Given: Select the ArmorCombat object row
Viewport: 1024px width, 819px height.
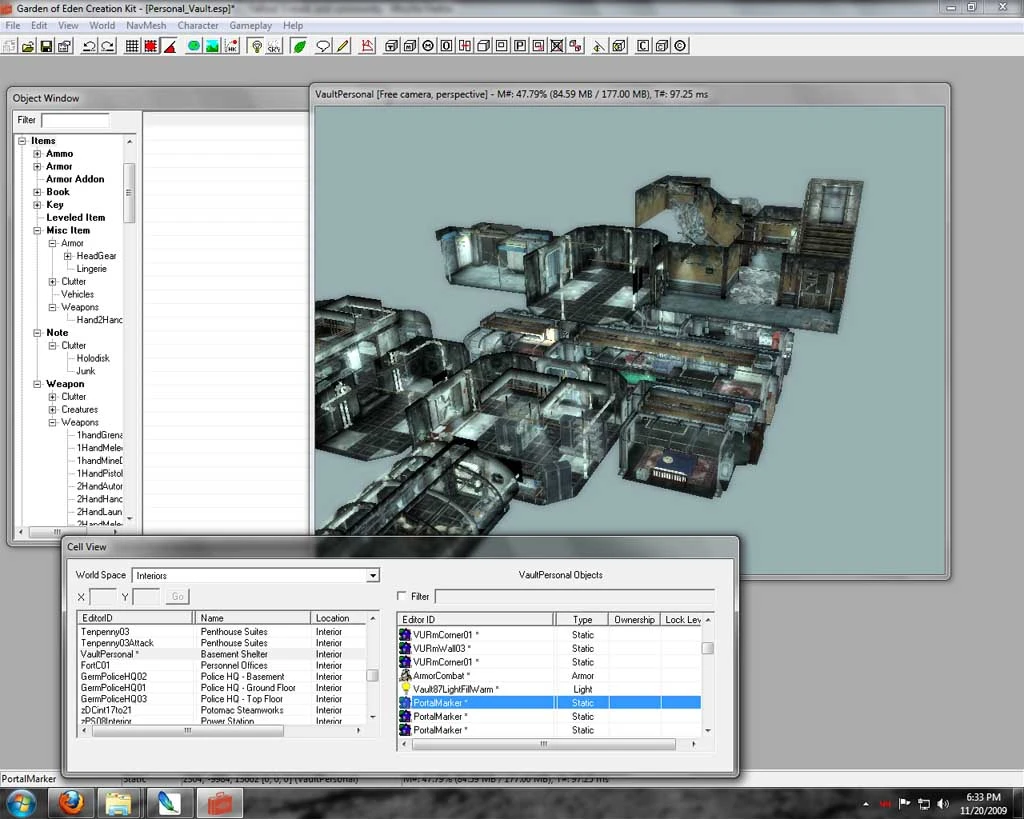Looking at the screenshot, I should point(549,675).
